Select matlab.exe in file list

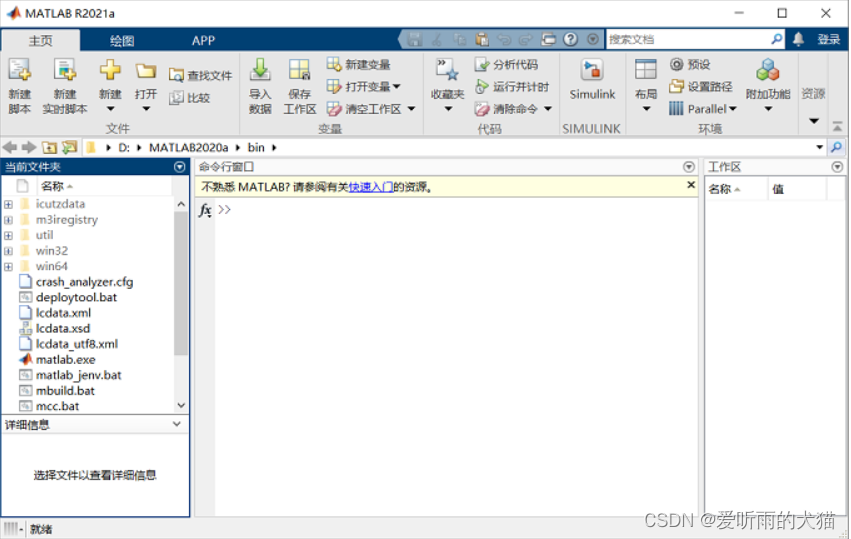pyautogui.click(x=66, y=360)
